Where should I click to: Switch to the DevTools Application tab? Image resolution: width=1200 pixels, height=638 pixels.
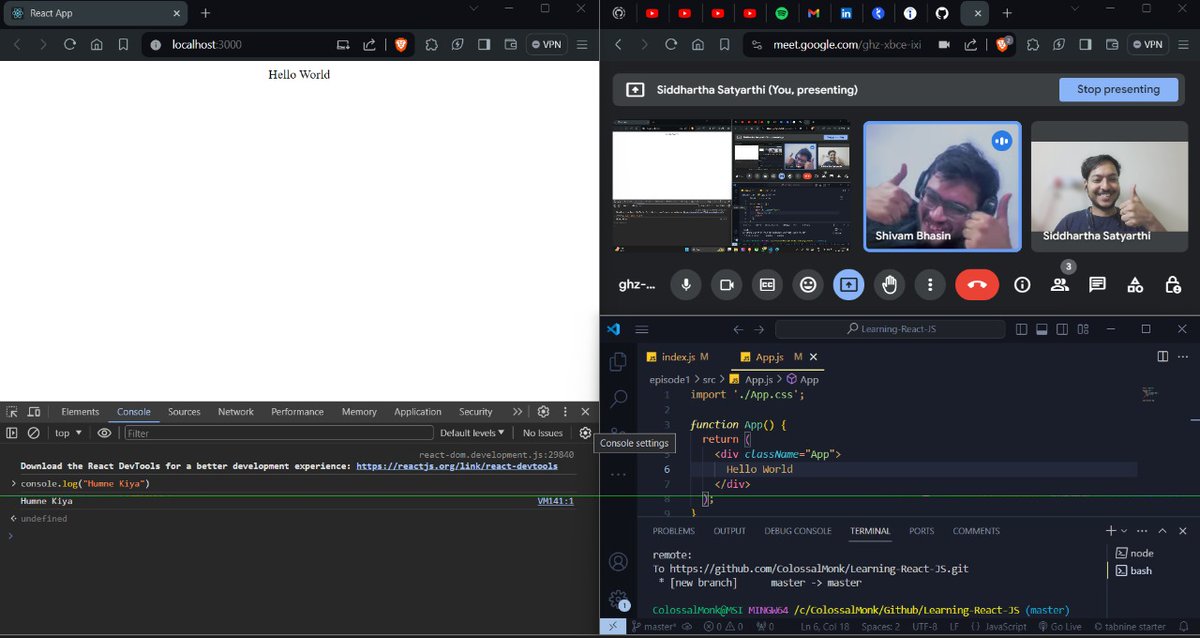(417, 412)
